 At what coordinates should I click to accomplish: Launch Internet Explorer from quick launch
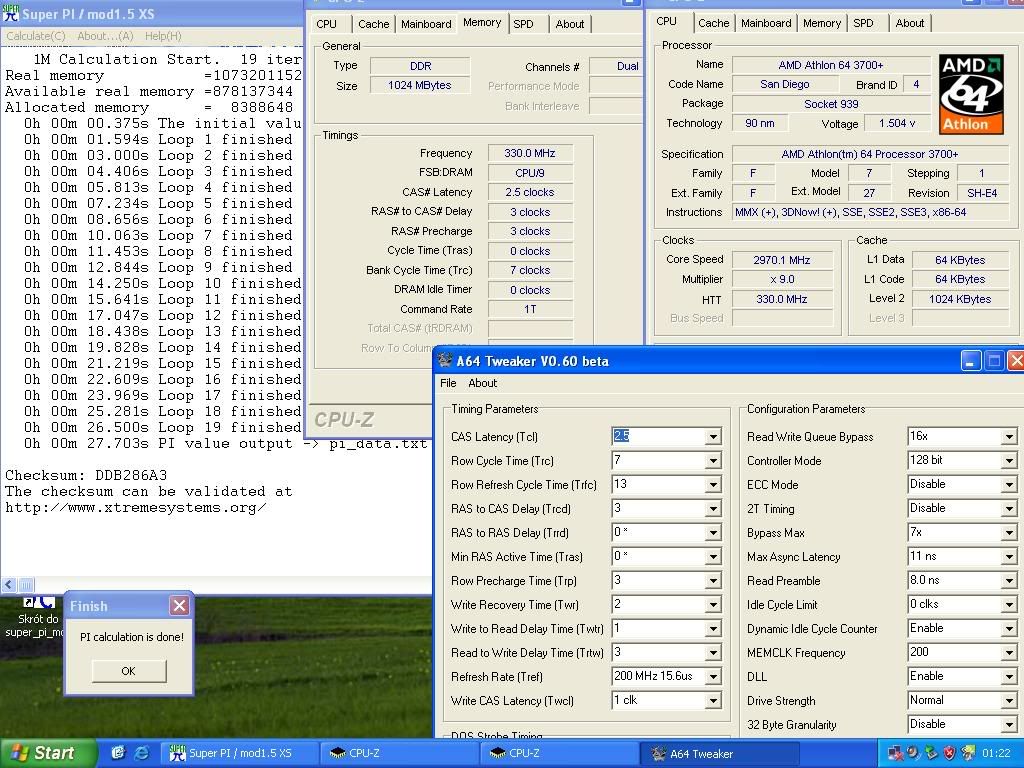pyautogui.click(x=141, y=753)
